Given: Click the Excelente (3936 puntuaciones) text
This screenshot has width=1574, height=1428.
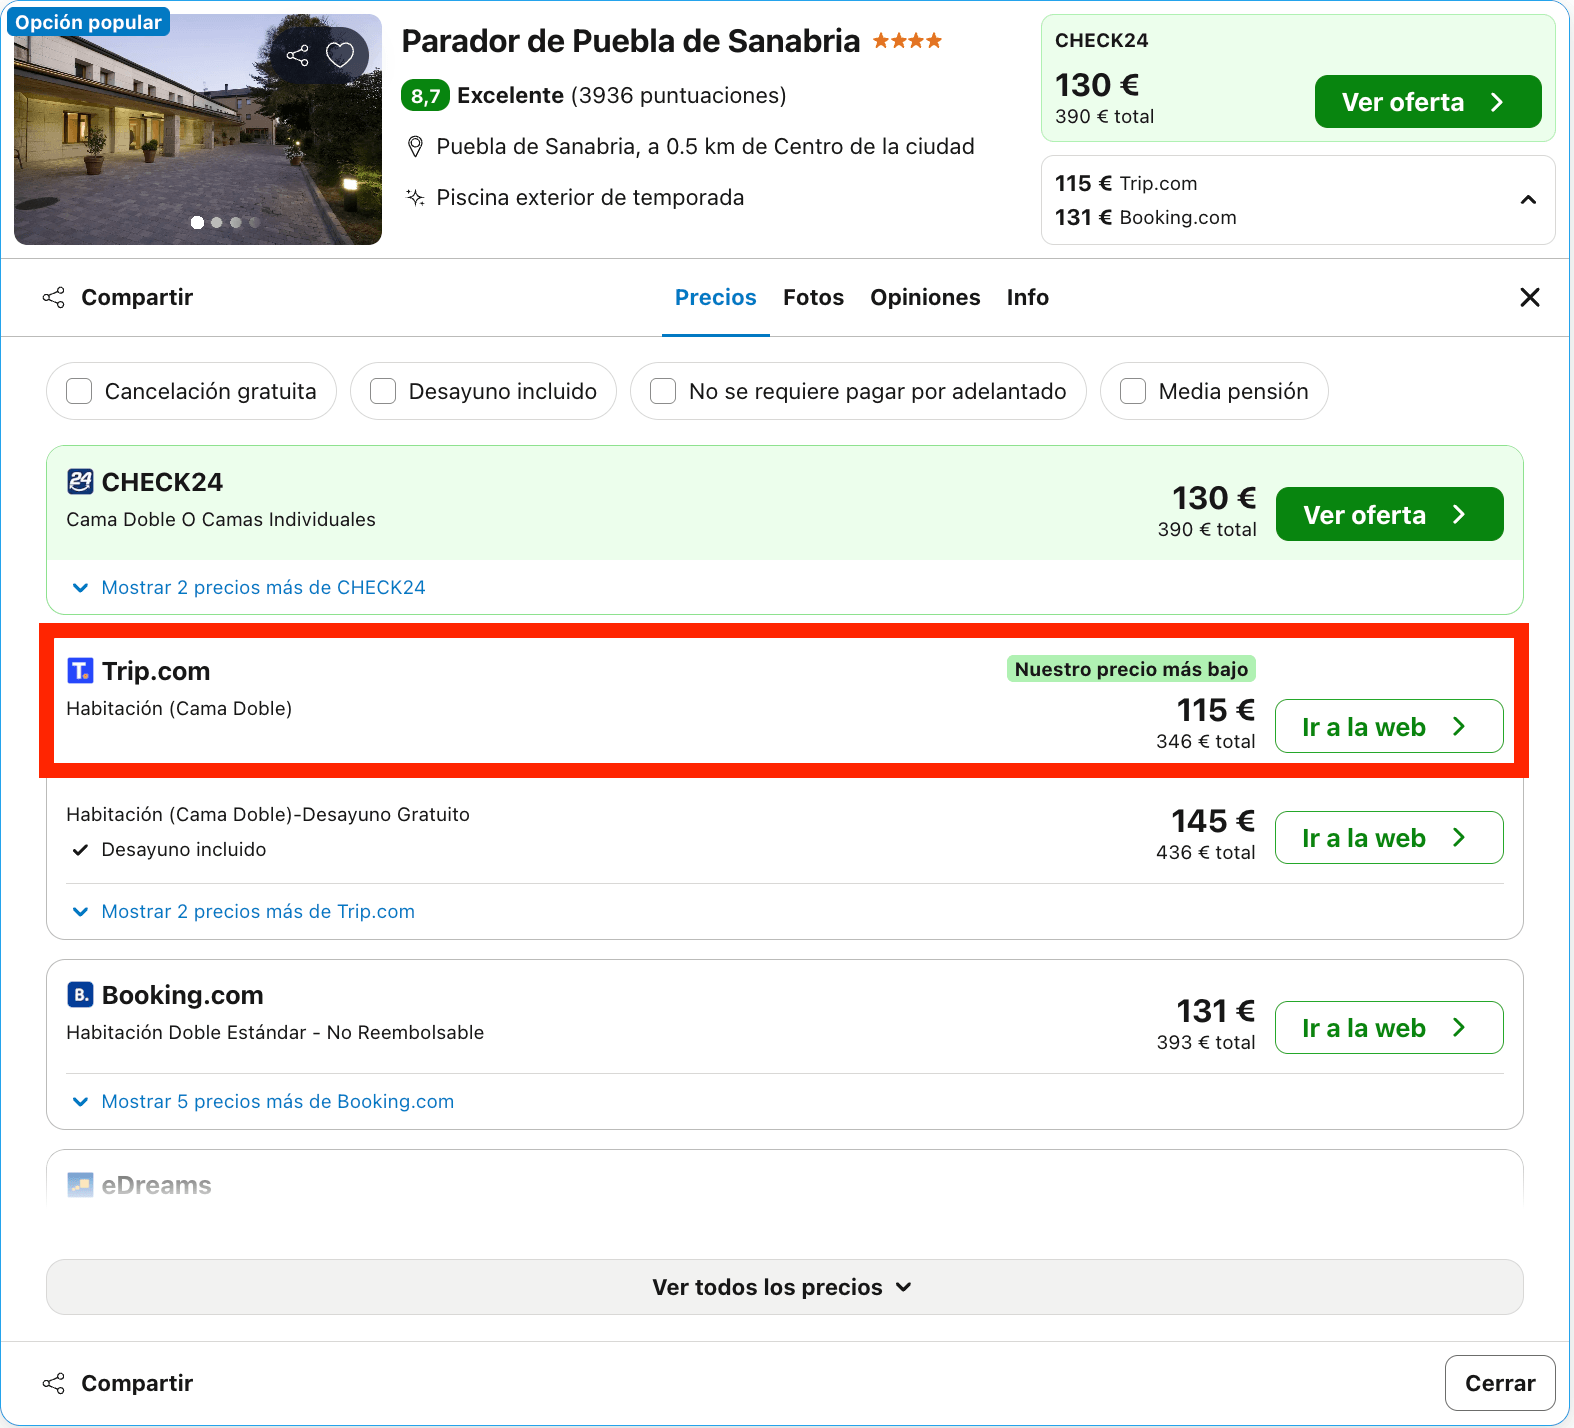Looking at the screenshot, I should click(x=622, y=95).
